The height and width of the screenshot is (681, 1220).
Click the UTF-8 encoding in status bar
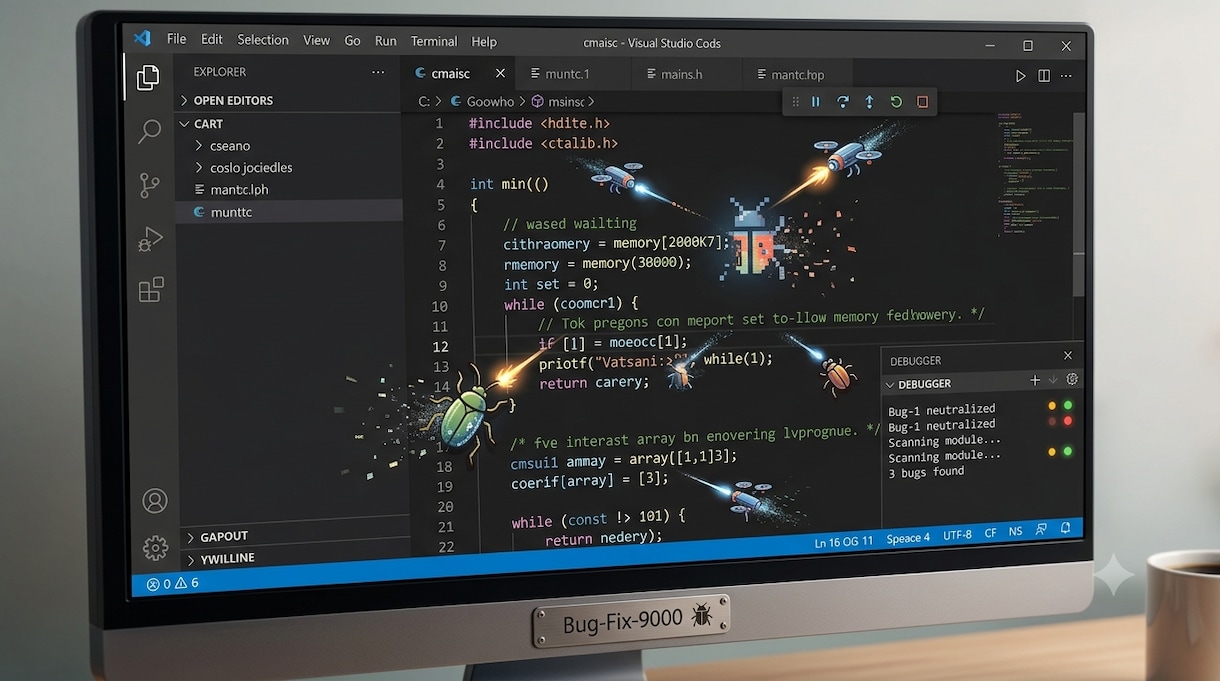(x=957, y=535)
